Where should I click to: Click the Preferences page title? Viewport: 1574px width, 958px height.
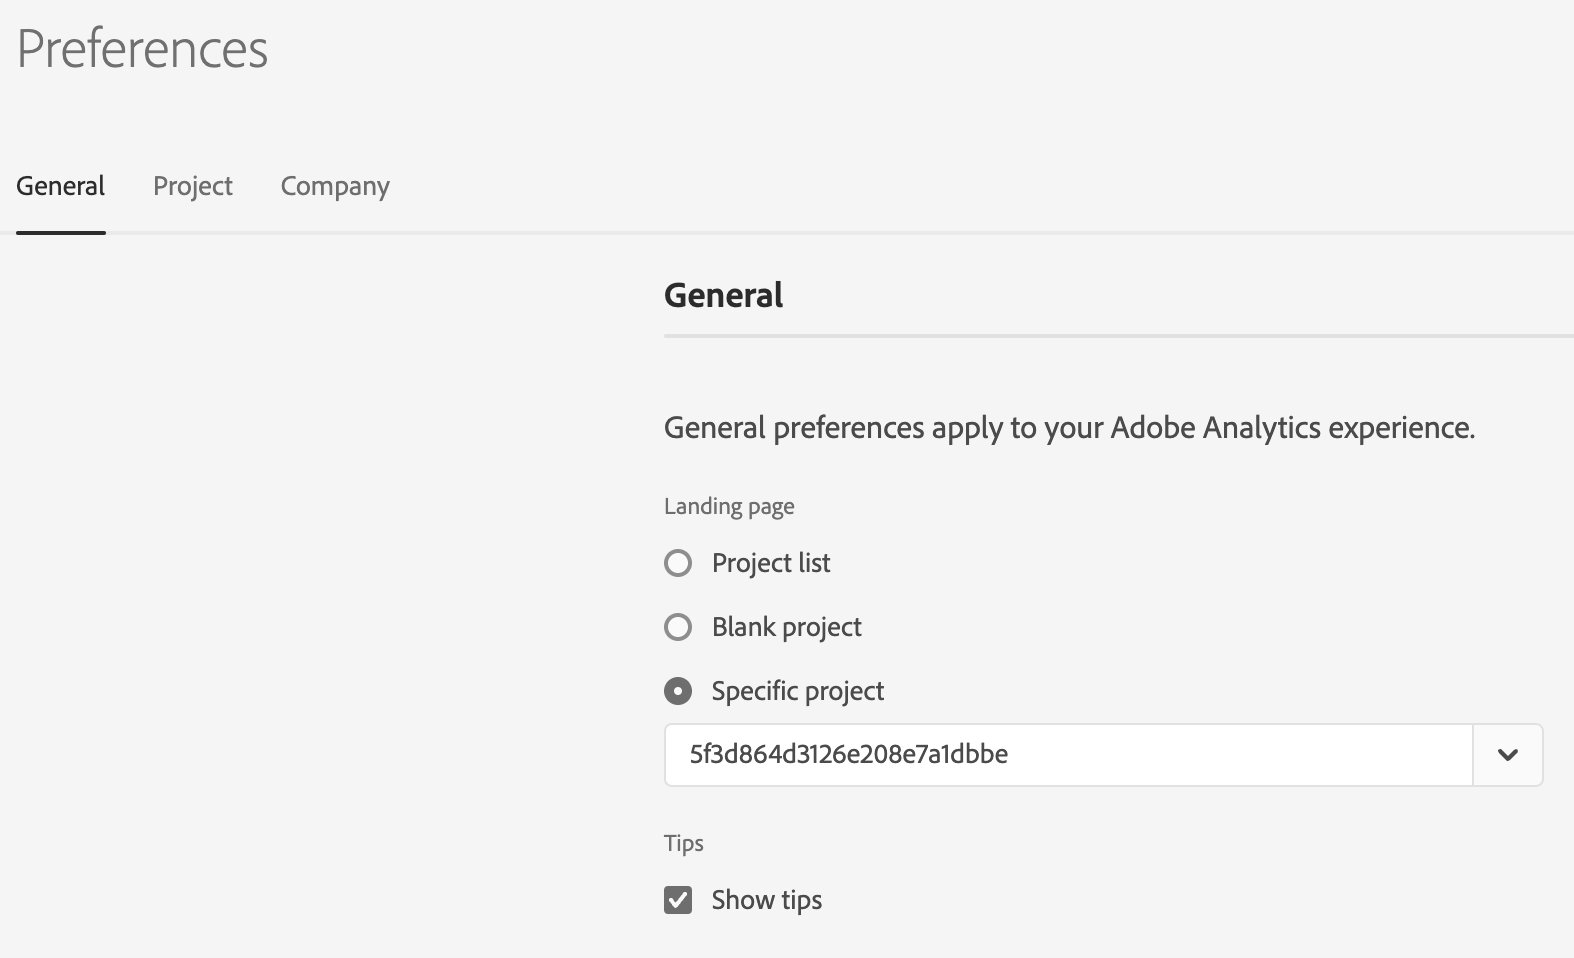[143, 49]
